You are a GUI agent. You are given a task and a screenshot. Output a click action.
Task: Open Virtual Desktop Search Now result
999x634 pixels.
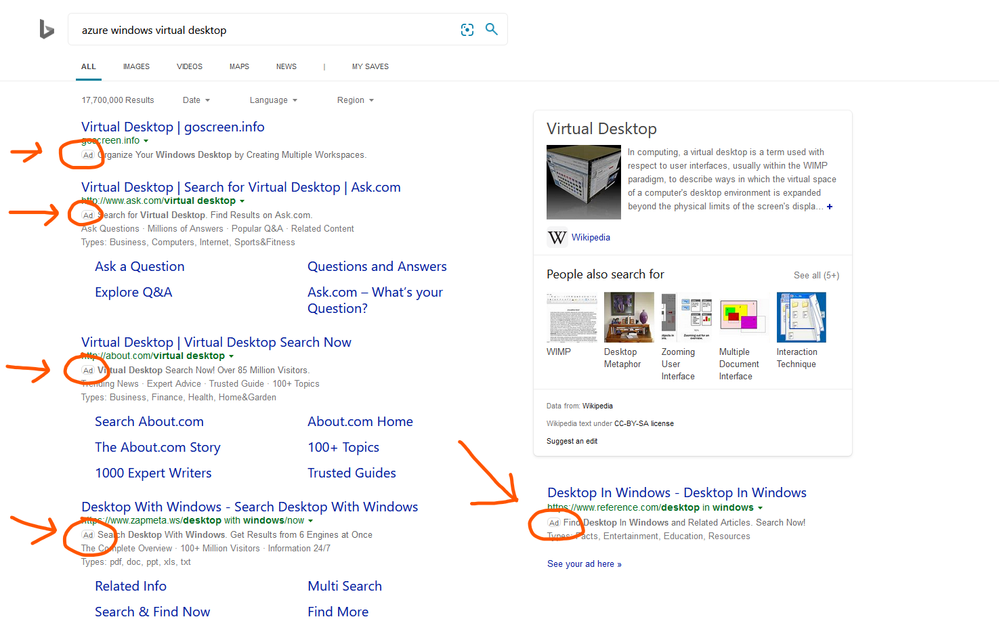pyautogui.click(x=216, y=342)
